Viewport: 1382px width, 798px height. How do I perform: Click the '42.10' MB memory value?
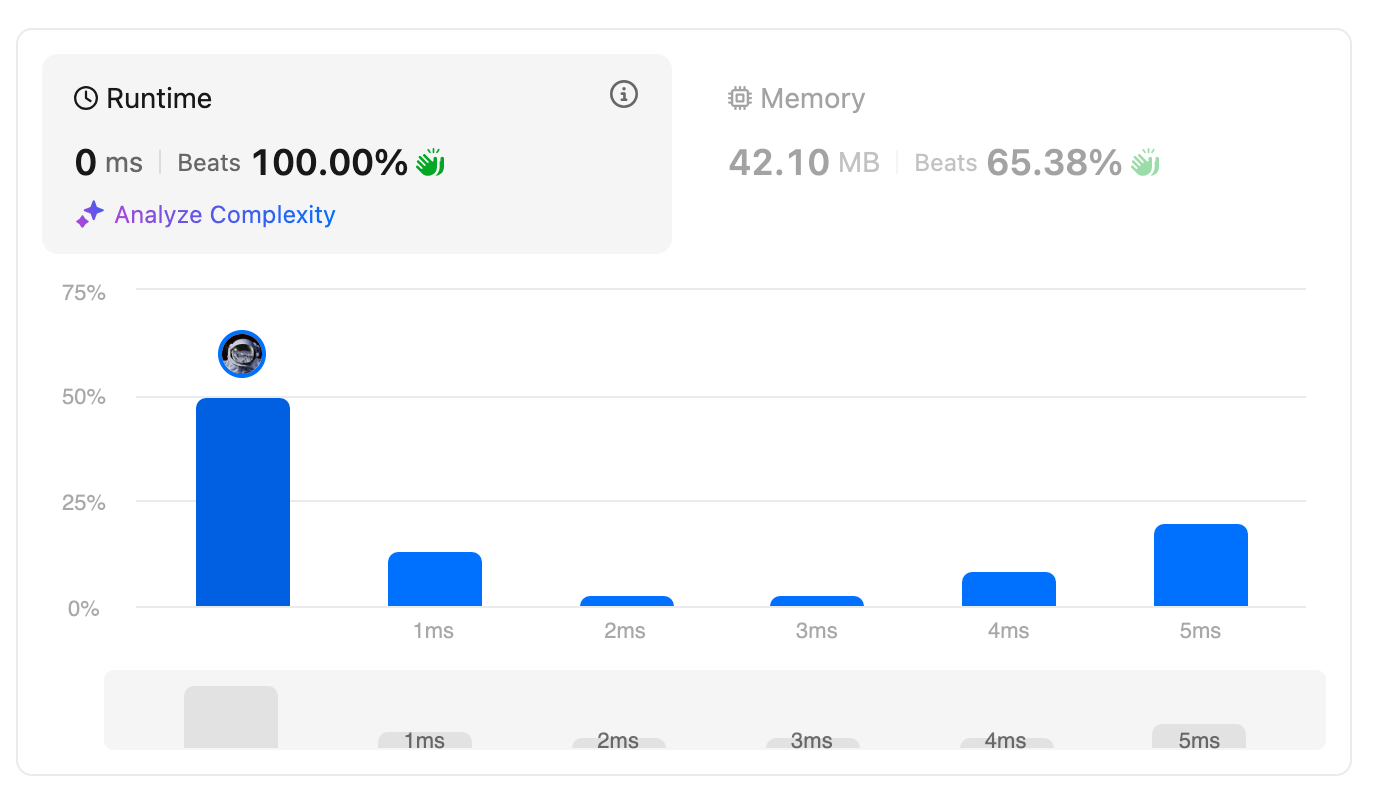(779, 162)
